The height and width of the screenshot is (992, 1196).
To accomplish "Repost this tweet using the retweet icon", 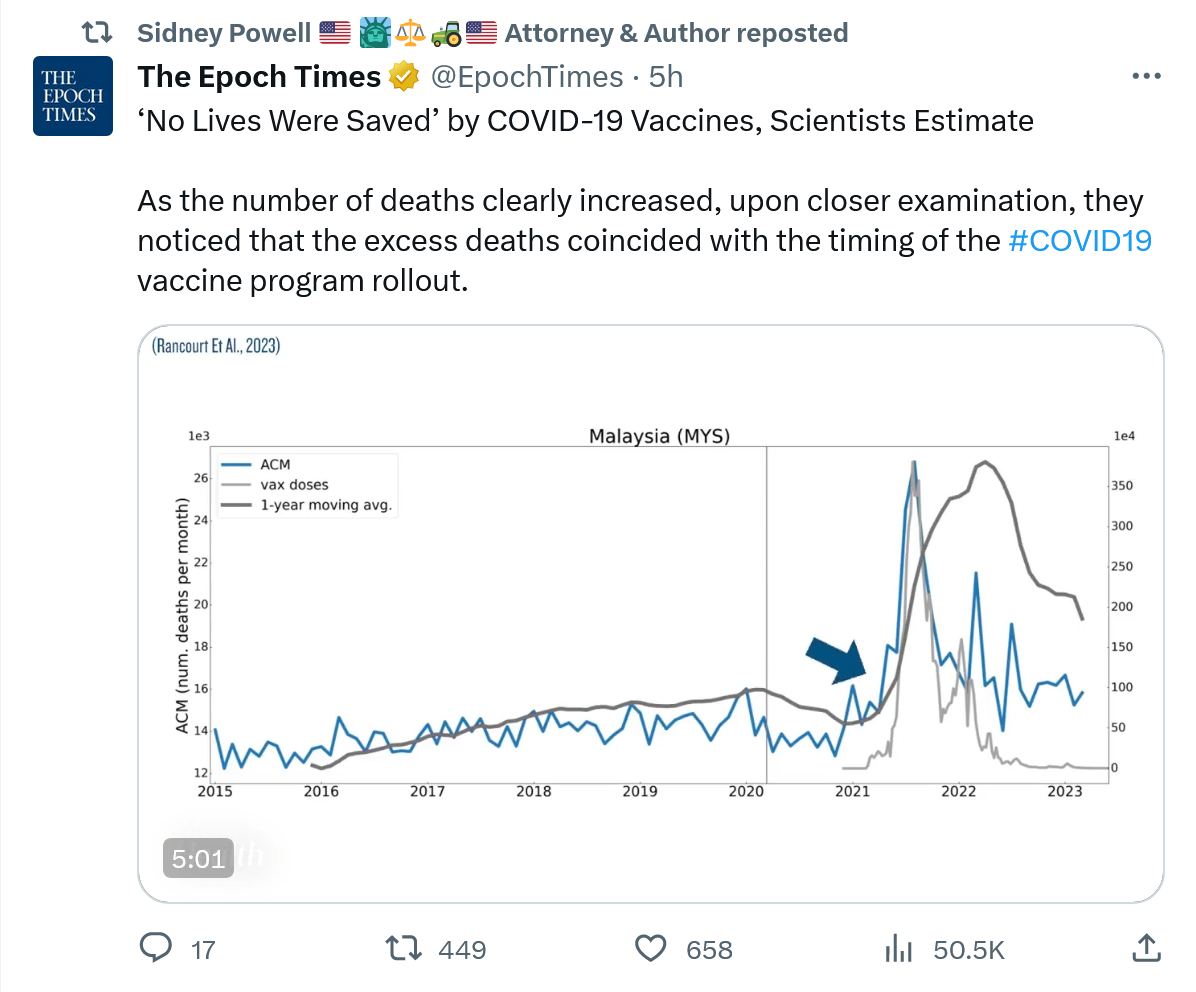I will [x=406, y=948].
